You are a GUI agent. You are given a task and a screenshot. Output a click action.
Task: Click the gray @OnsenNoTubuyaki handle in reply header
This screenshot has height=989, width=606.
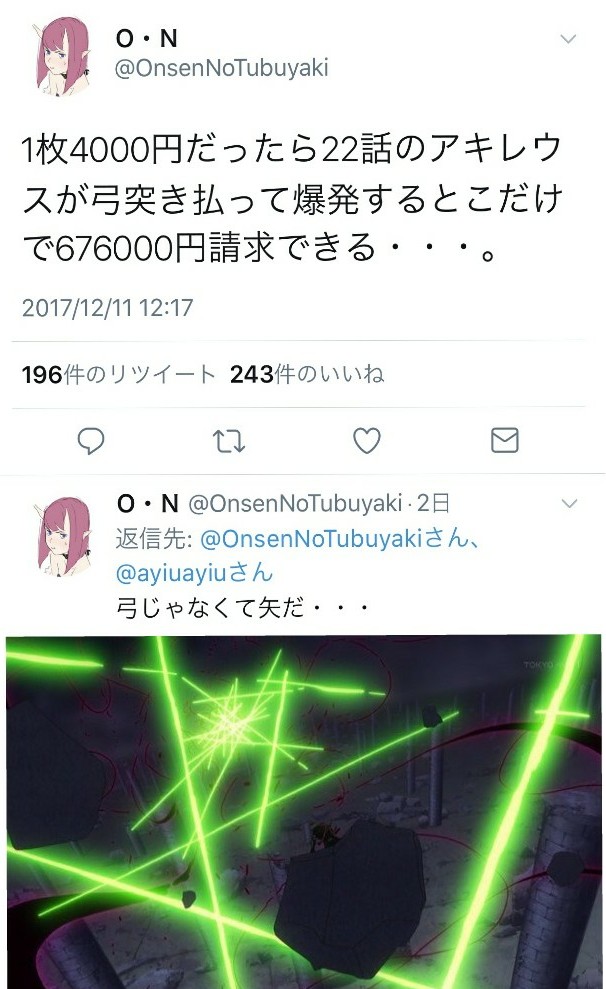295,503
